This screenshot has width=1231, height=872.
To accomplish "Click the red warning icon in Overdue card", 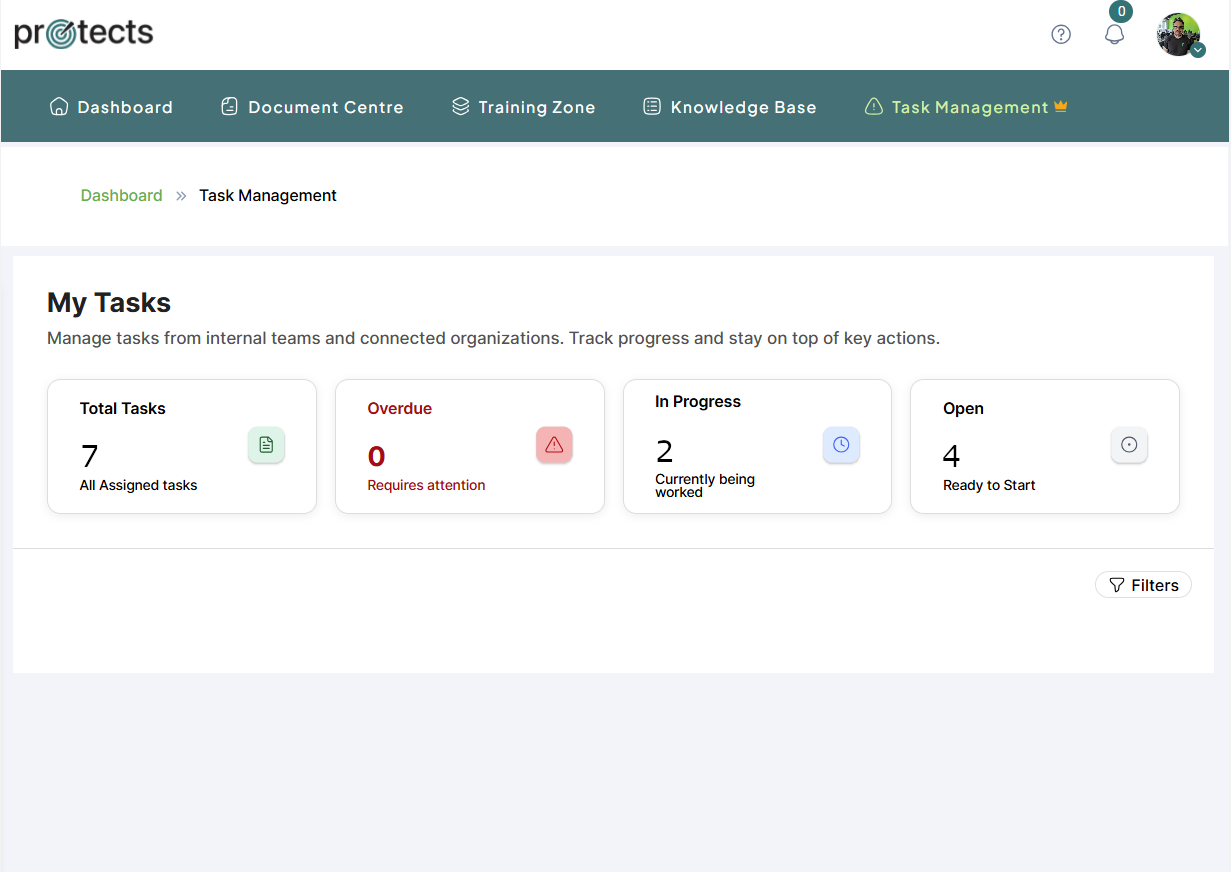I will coord(554,445).
